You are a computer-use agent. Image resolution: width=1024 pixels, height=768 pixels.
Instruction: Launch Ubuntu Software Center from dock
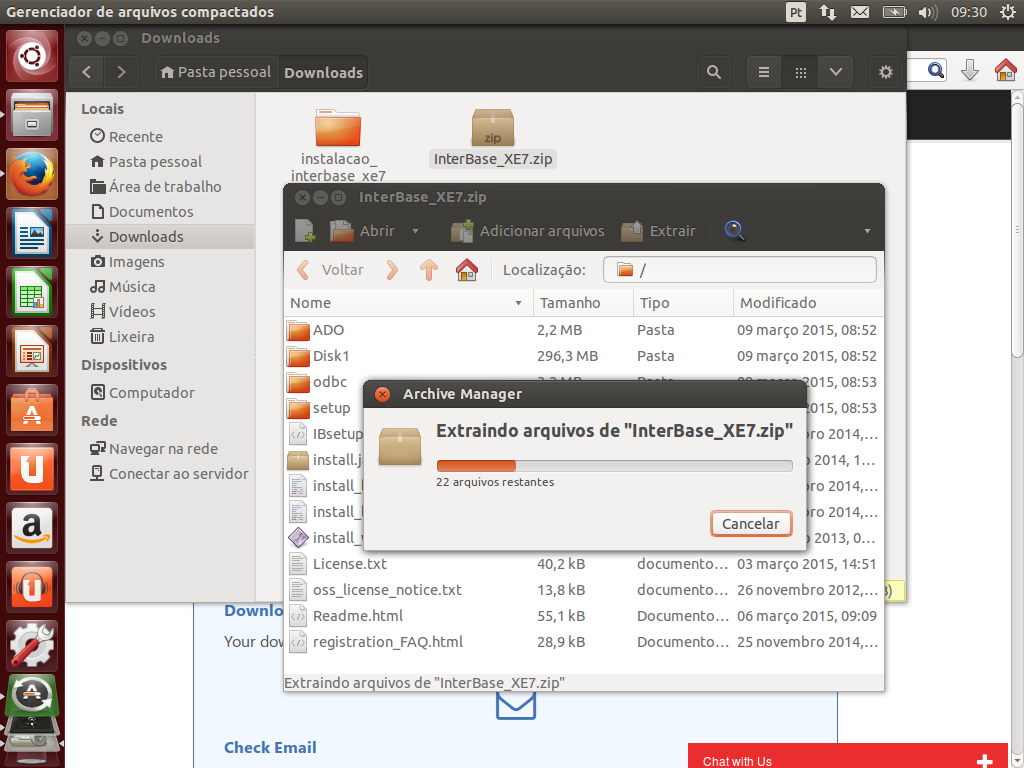click(x=32, y=409)
